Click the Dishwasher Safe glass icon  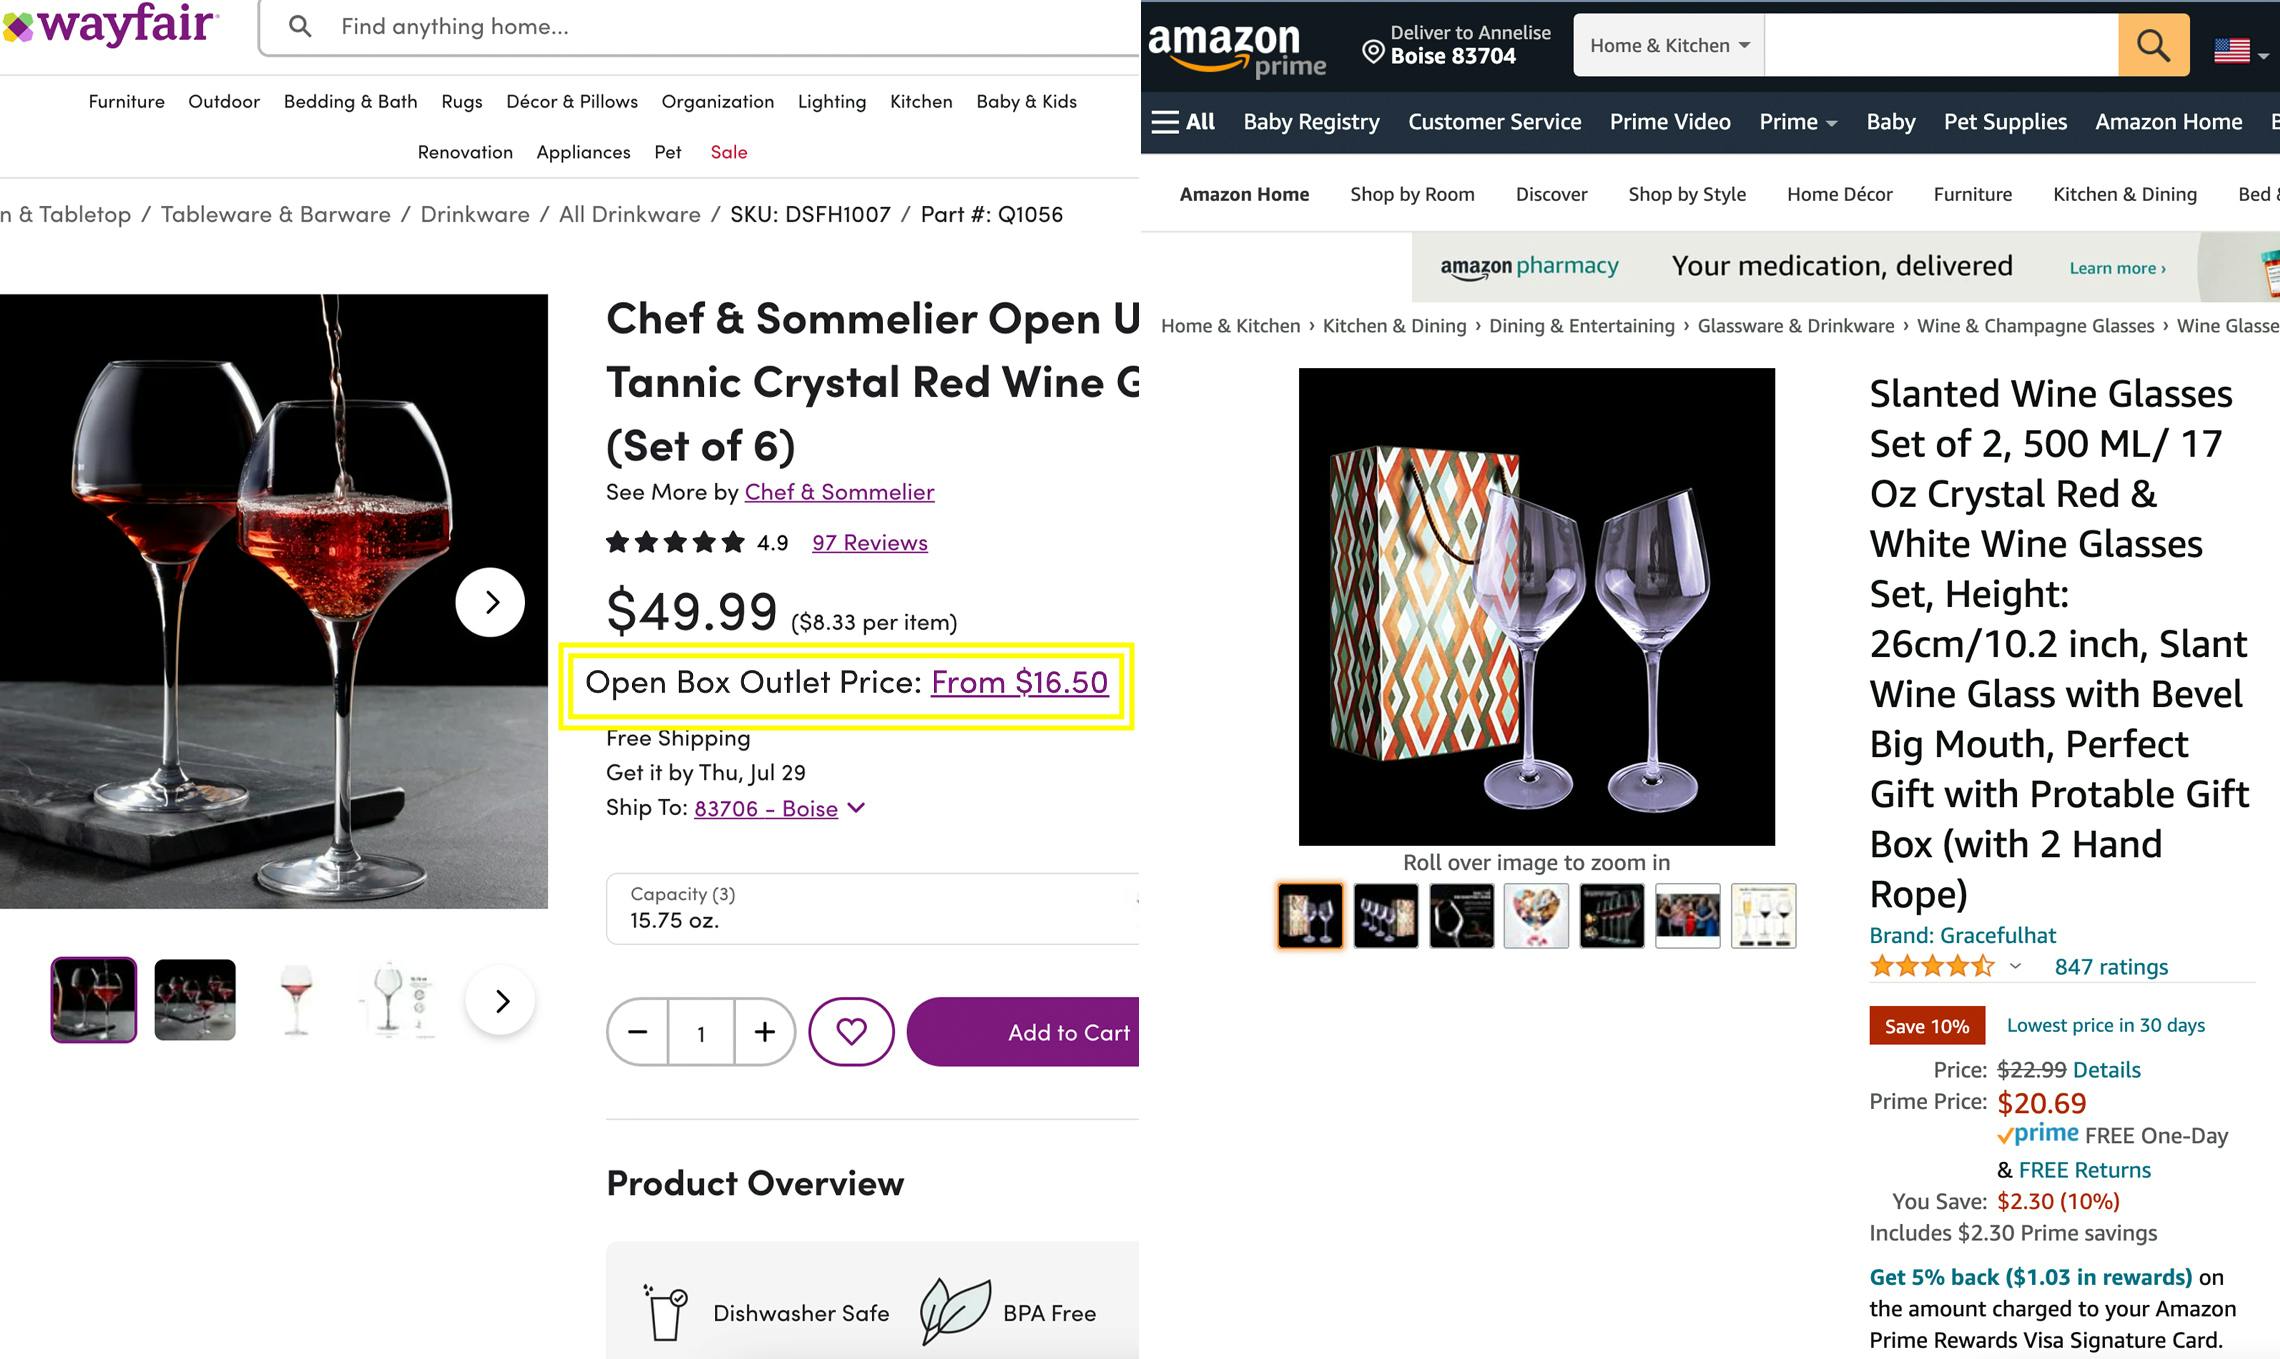(663, 1311)
